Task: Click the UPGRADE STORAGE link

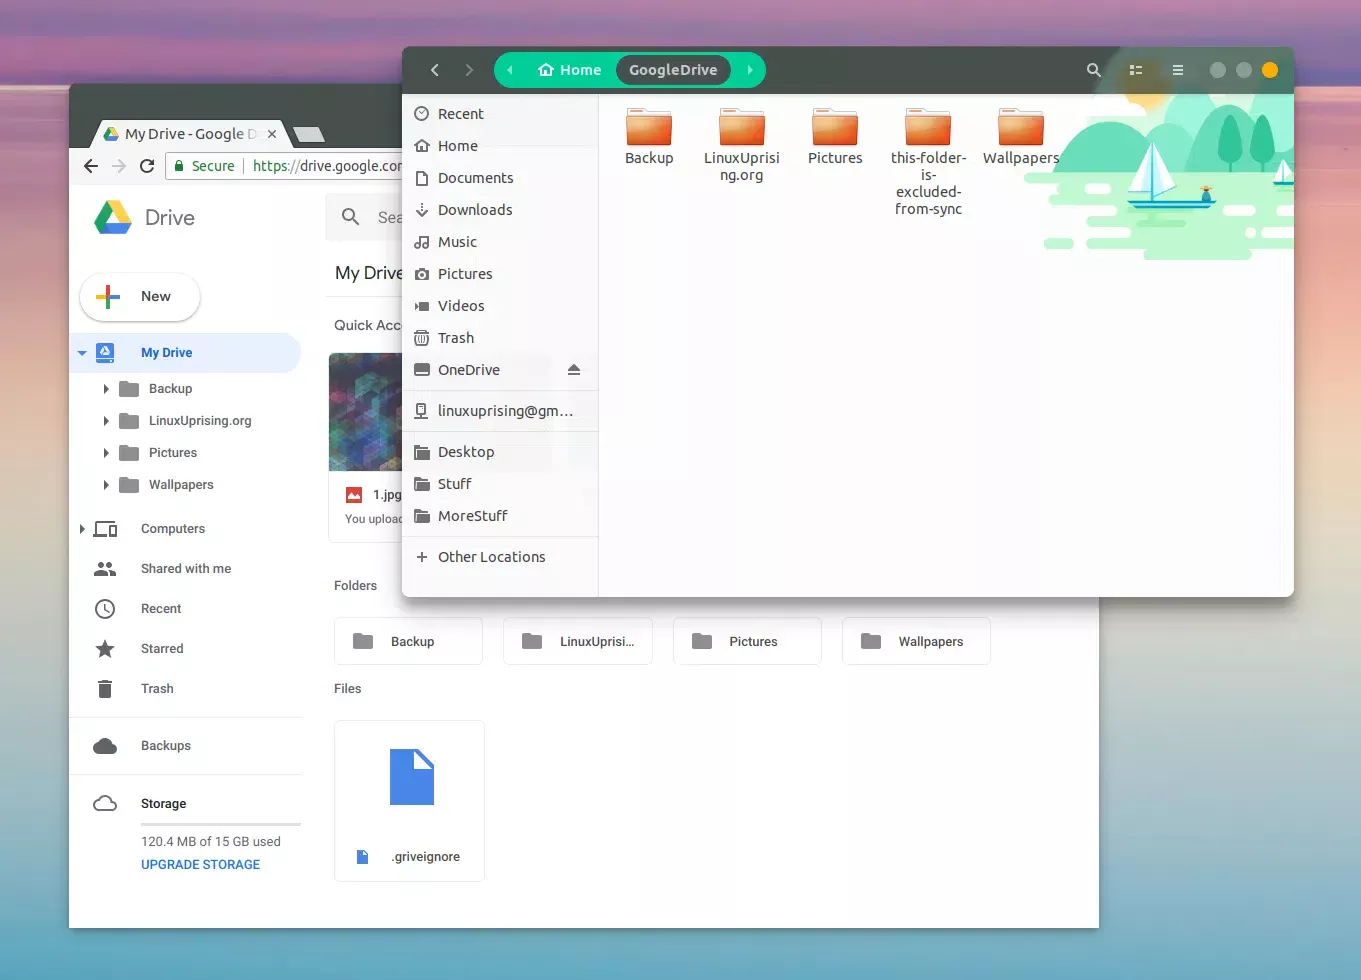Action: 199,864
